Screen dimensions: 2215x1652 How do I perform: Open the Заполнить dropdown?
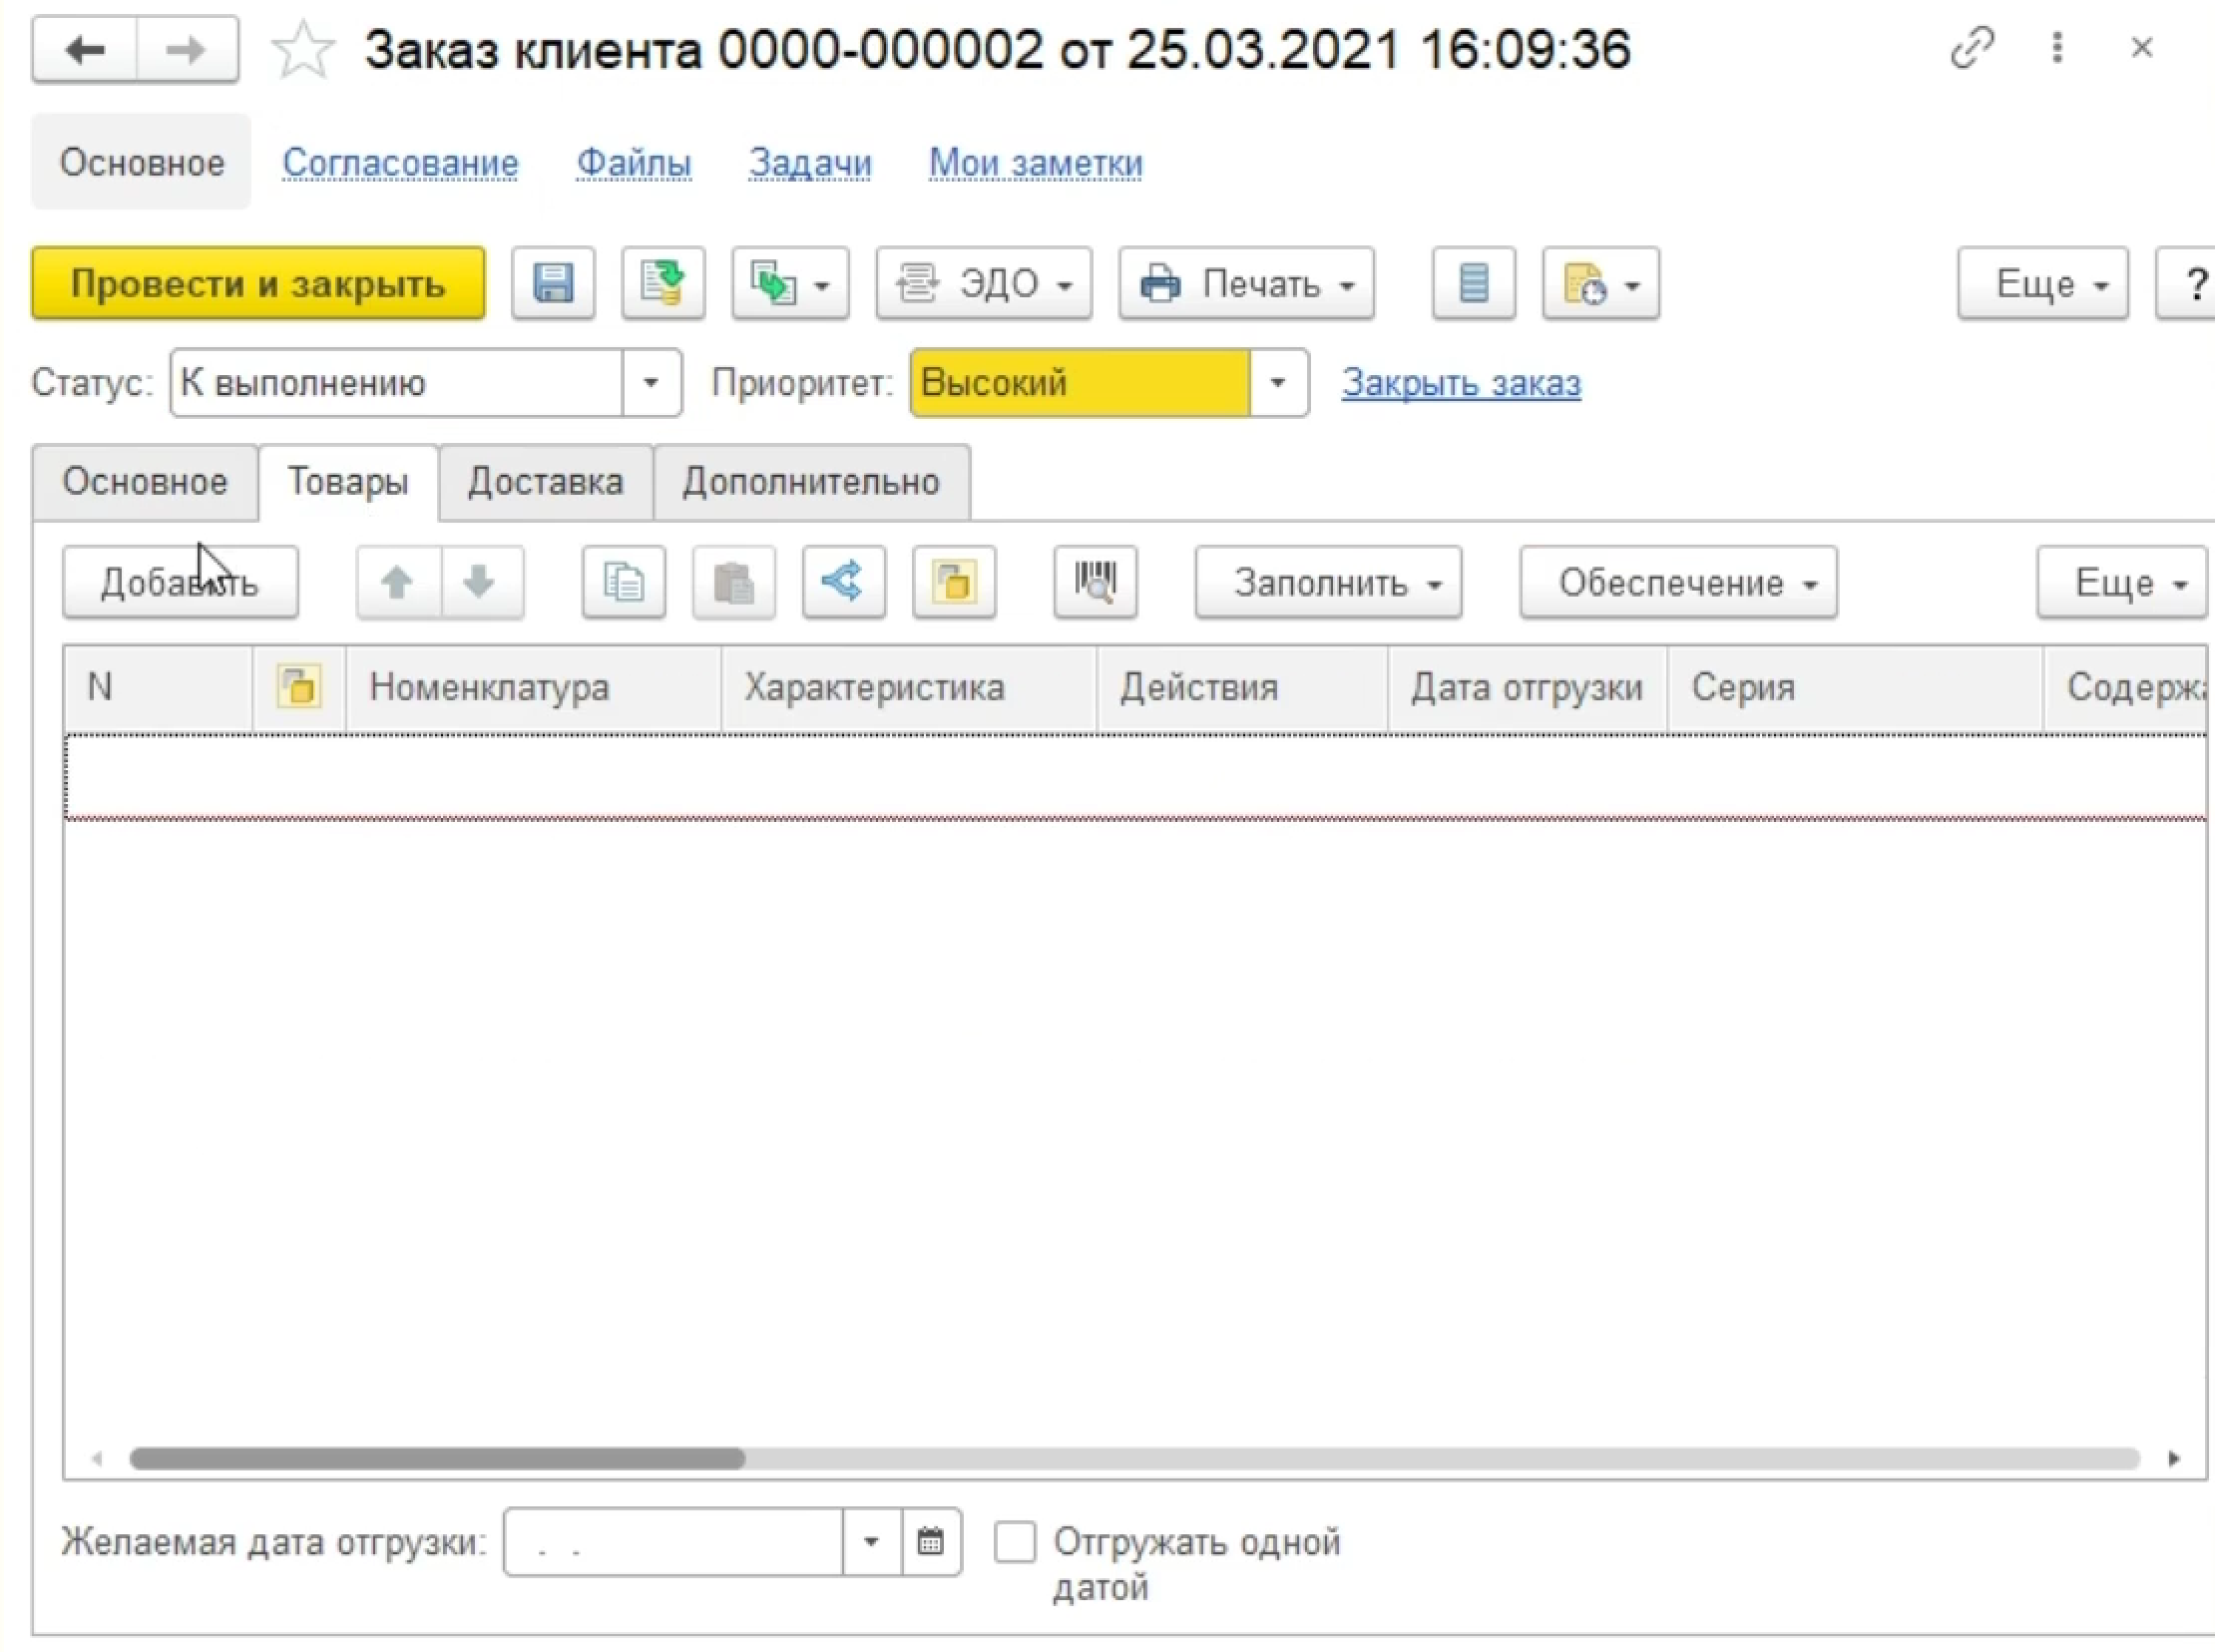click(1328, 581)
